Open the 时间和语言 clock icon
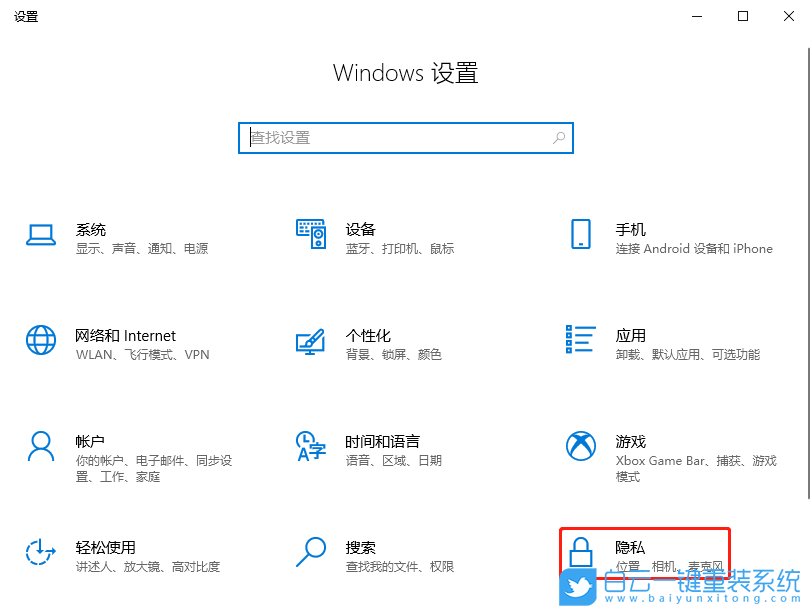 [x=310, y=447]
